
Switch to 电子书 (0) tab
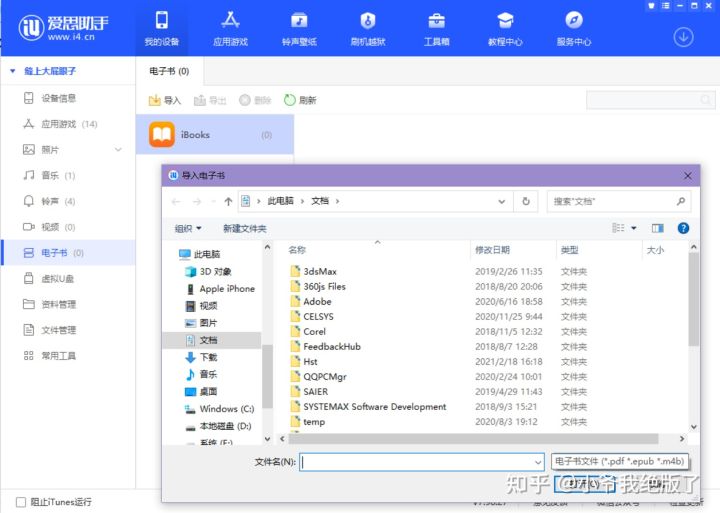coord(169,71)
